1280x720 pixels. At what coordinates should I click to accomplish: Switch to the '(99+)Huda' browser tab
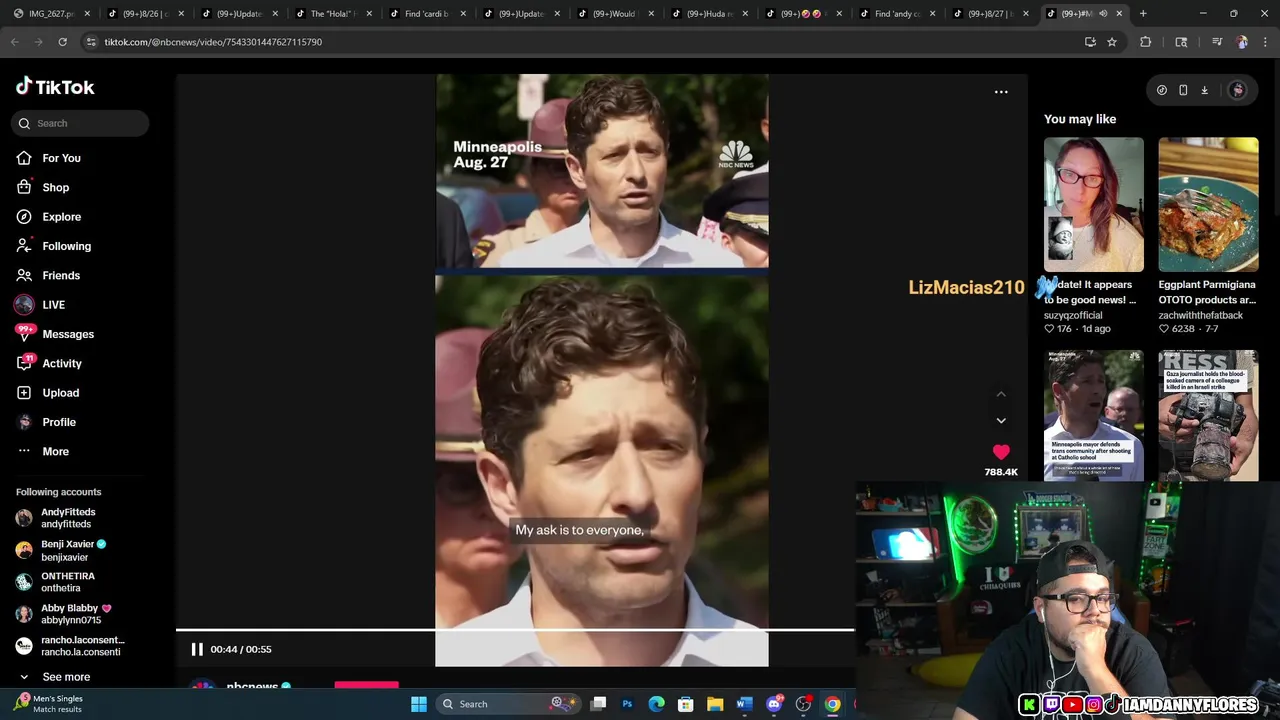pos(710,13)
